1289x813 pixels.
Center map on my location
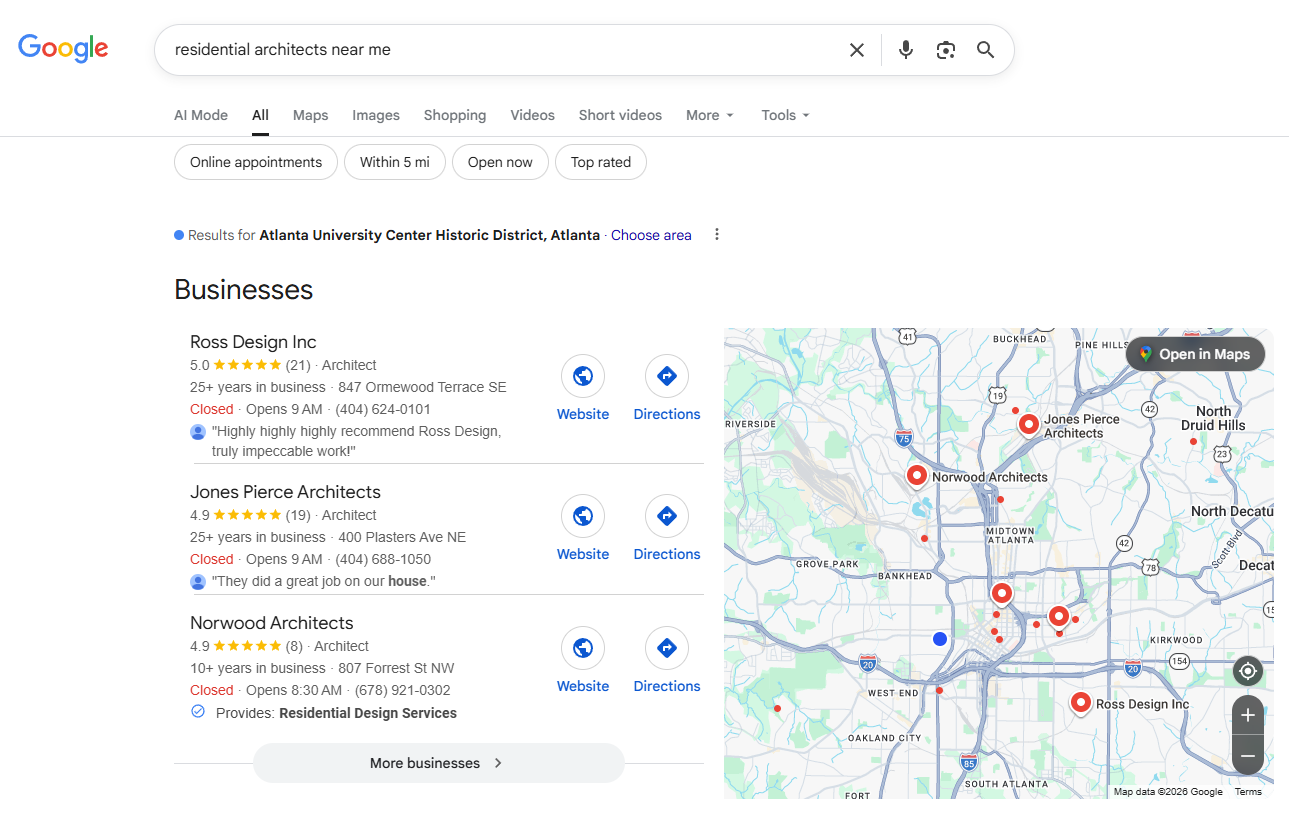point(1248,671)
